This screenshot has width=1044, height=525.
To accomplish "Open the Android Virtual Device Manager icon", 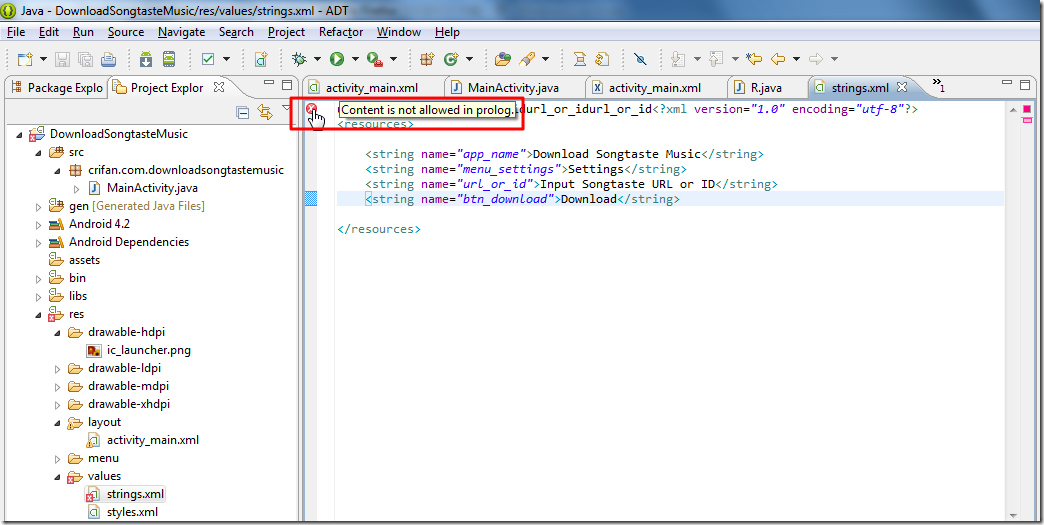I will tap(169, 59).
